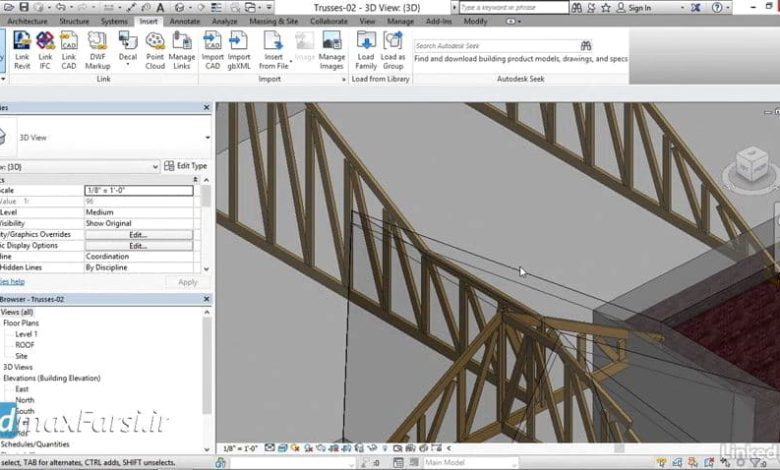
Task: Open the Help dropdown arrow
Action: (728, 8)
